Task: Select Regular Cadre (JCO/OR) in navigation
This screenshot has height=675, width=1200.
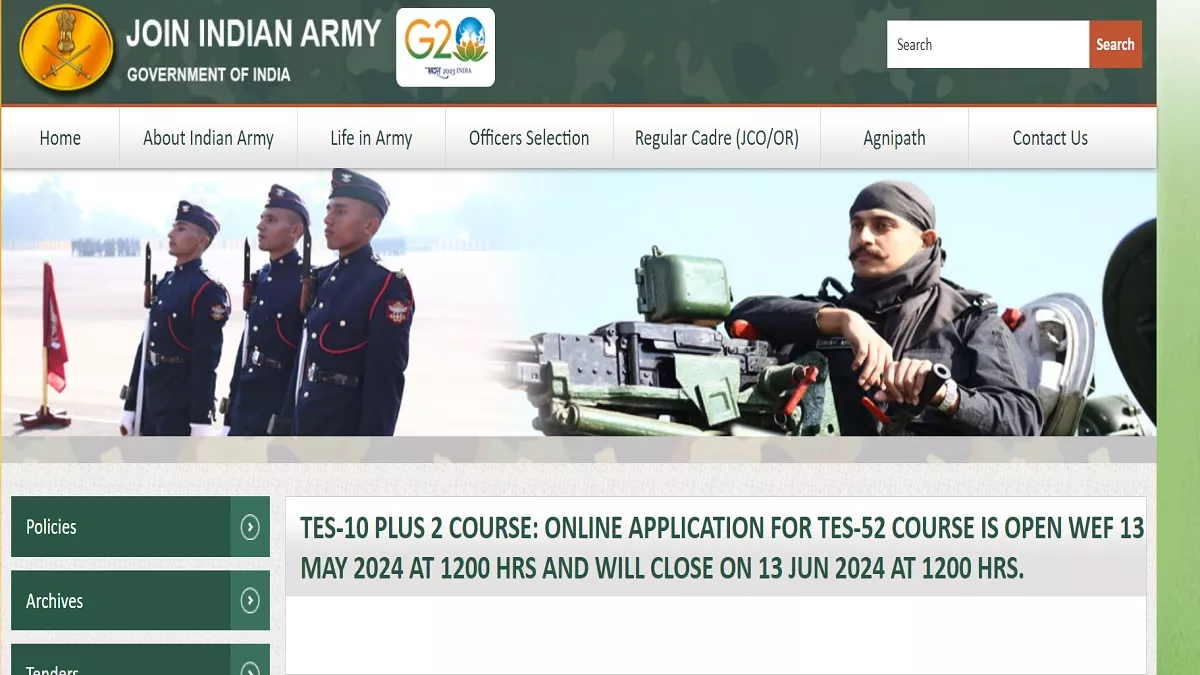Action: (x=716, y=138)
